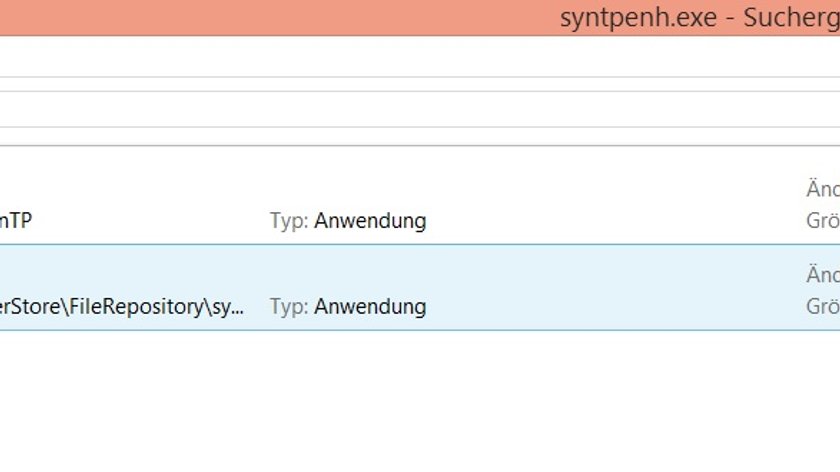This screenshot has width=840, height=472.
Task: Click the empty address bar strip above results
Action: 420,109
